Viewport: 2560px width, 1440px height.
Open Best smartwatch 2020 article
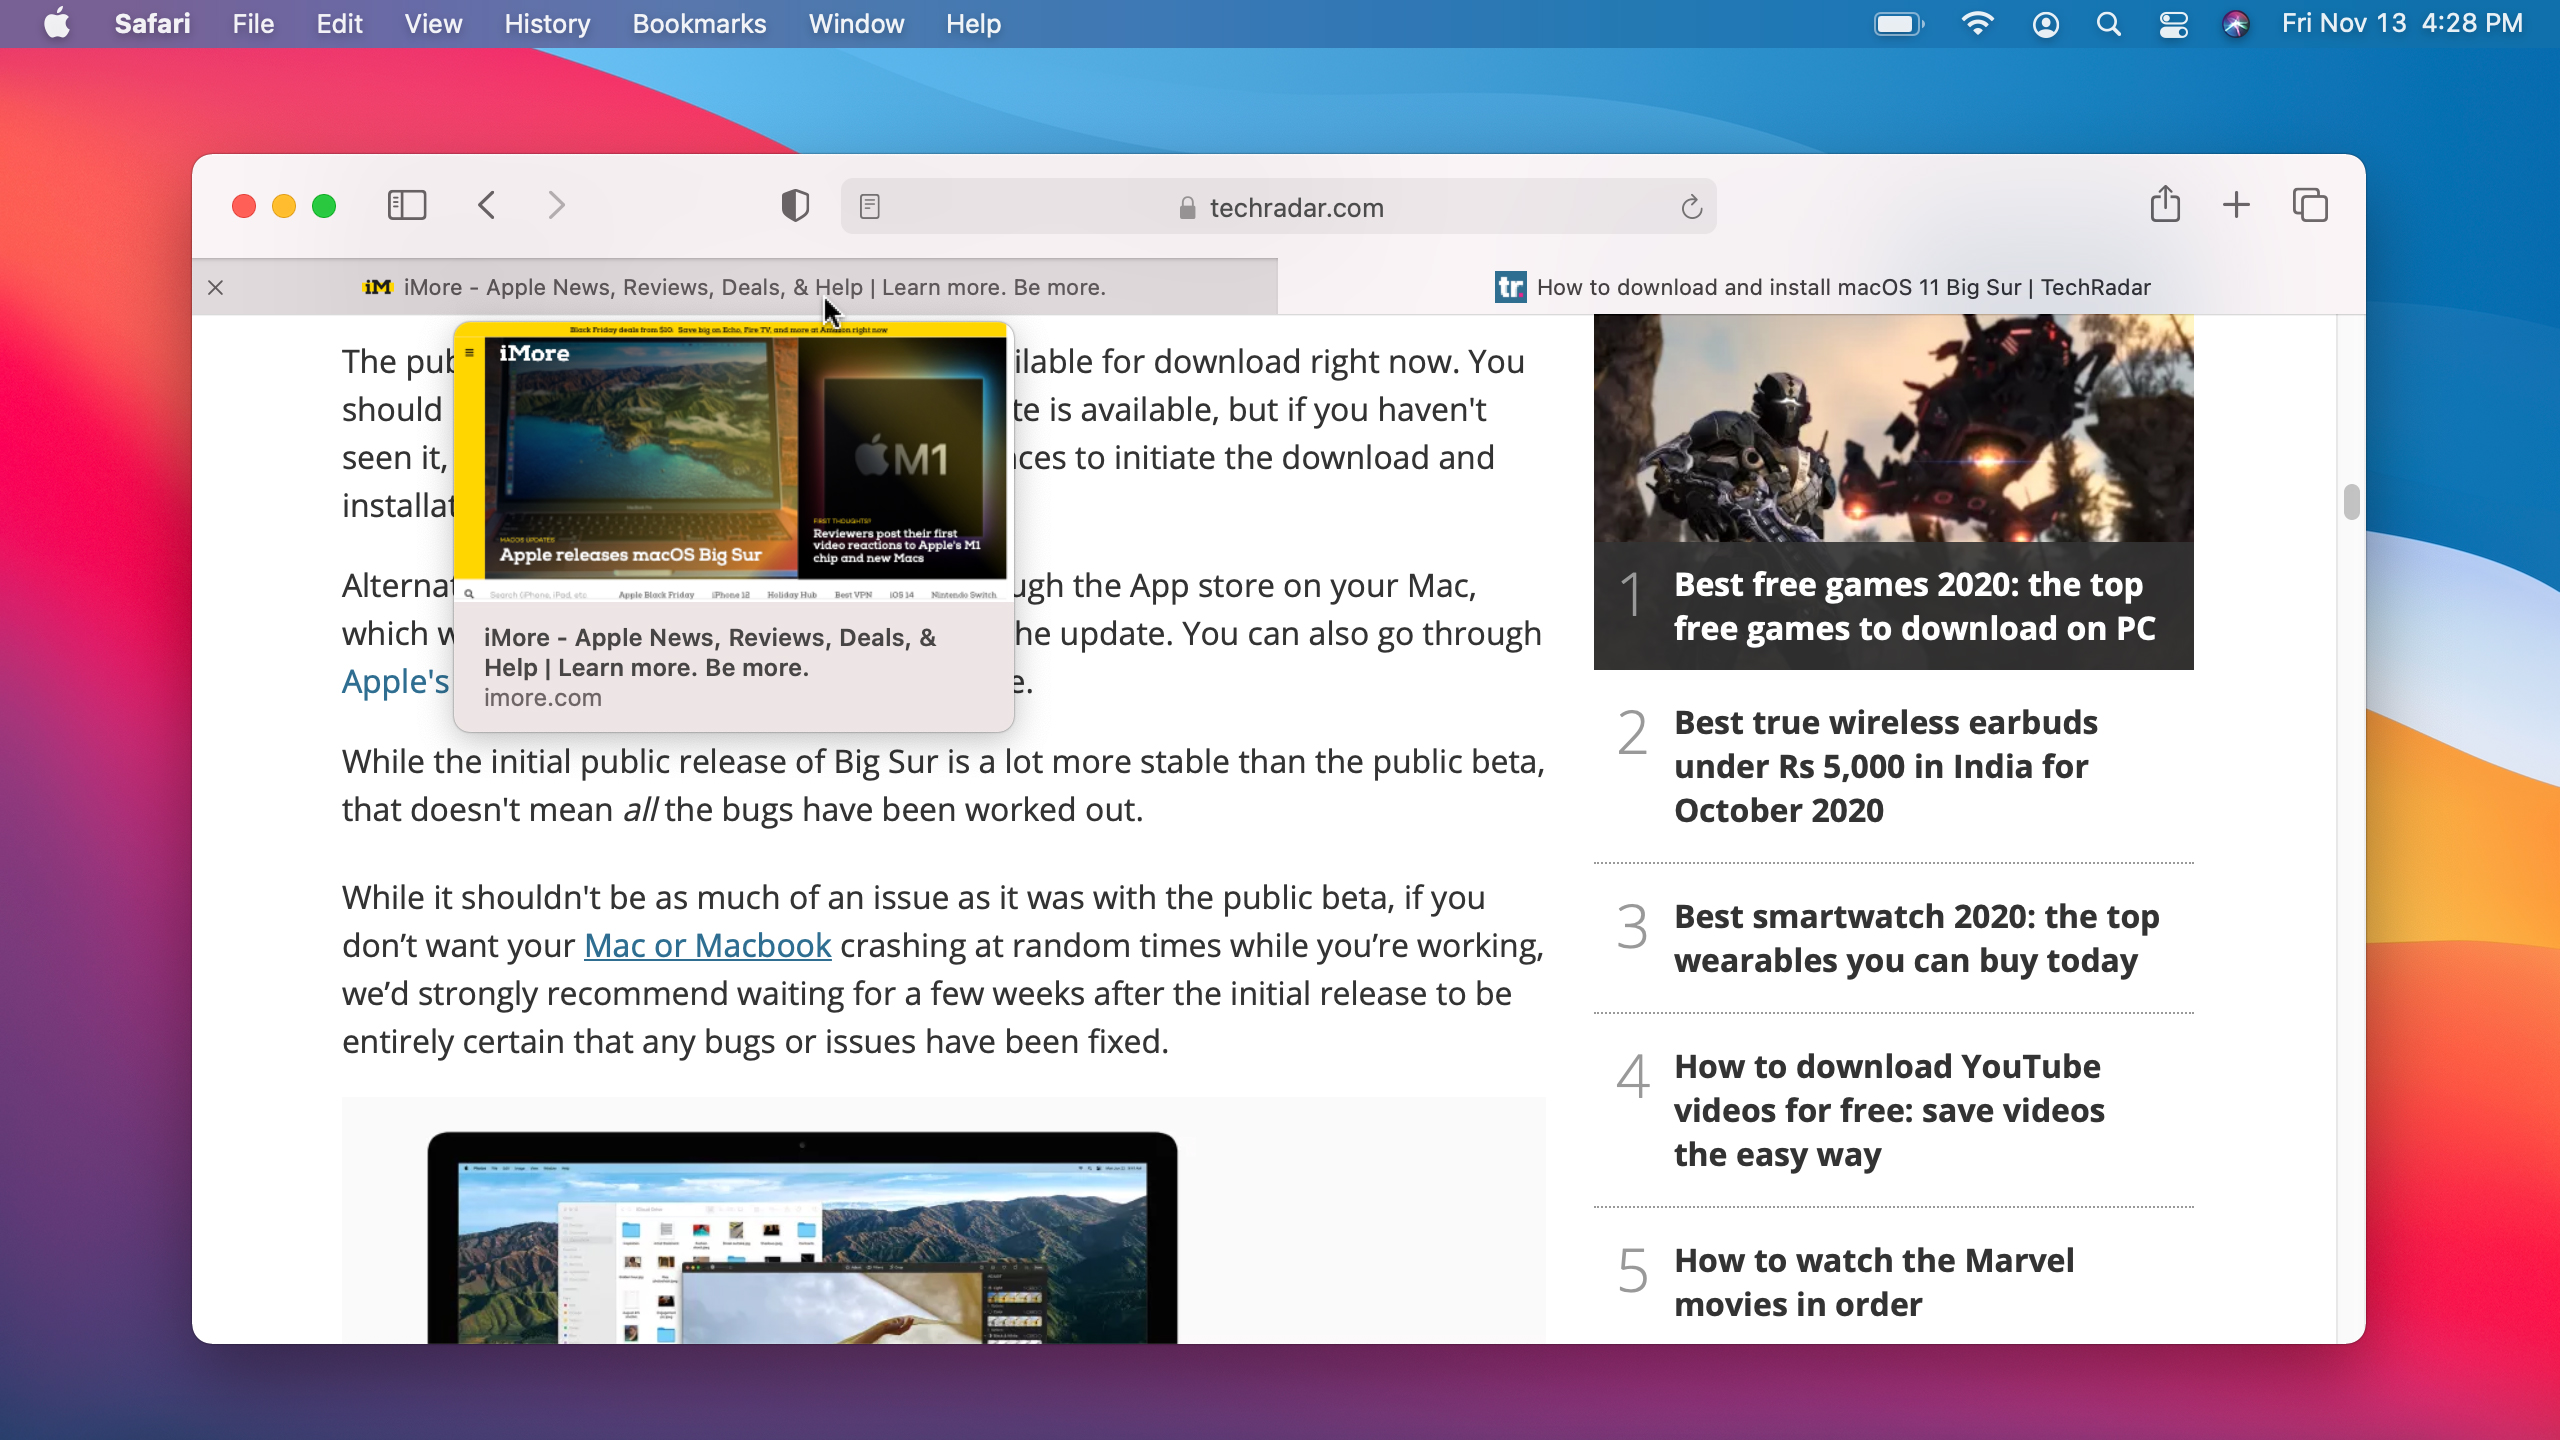1916,938
